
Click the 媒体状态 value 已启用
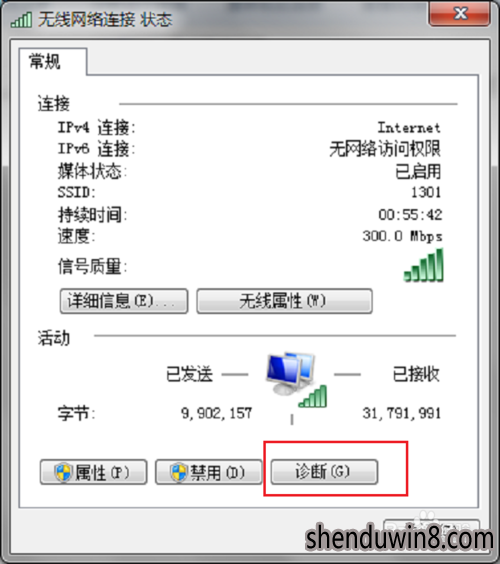pyautogui.click(x=418, y=171)
